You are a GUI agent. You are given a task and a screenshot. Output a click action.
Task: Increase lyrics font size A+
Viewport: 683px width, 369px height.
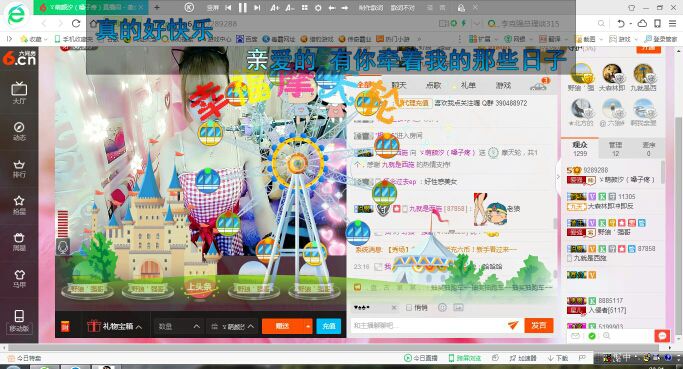click(275, 7)
